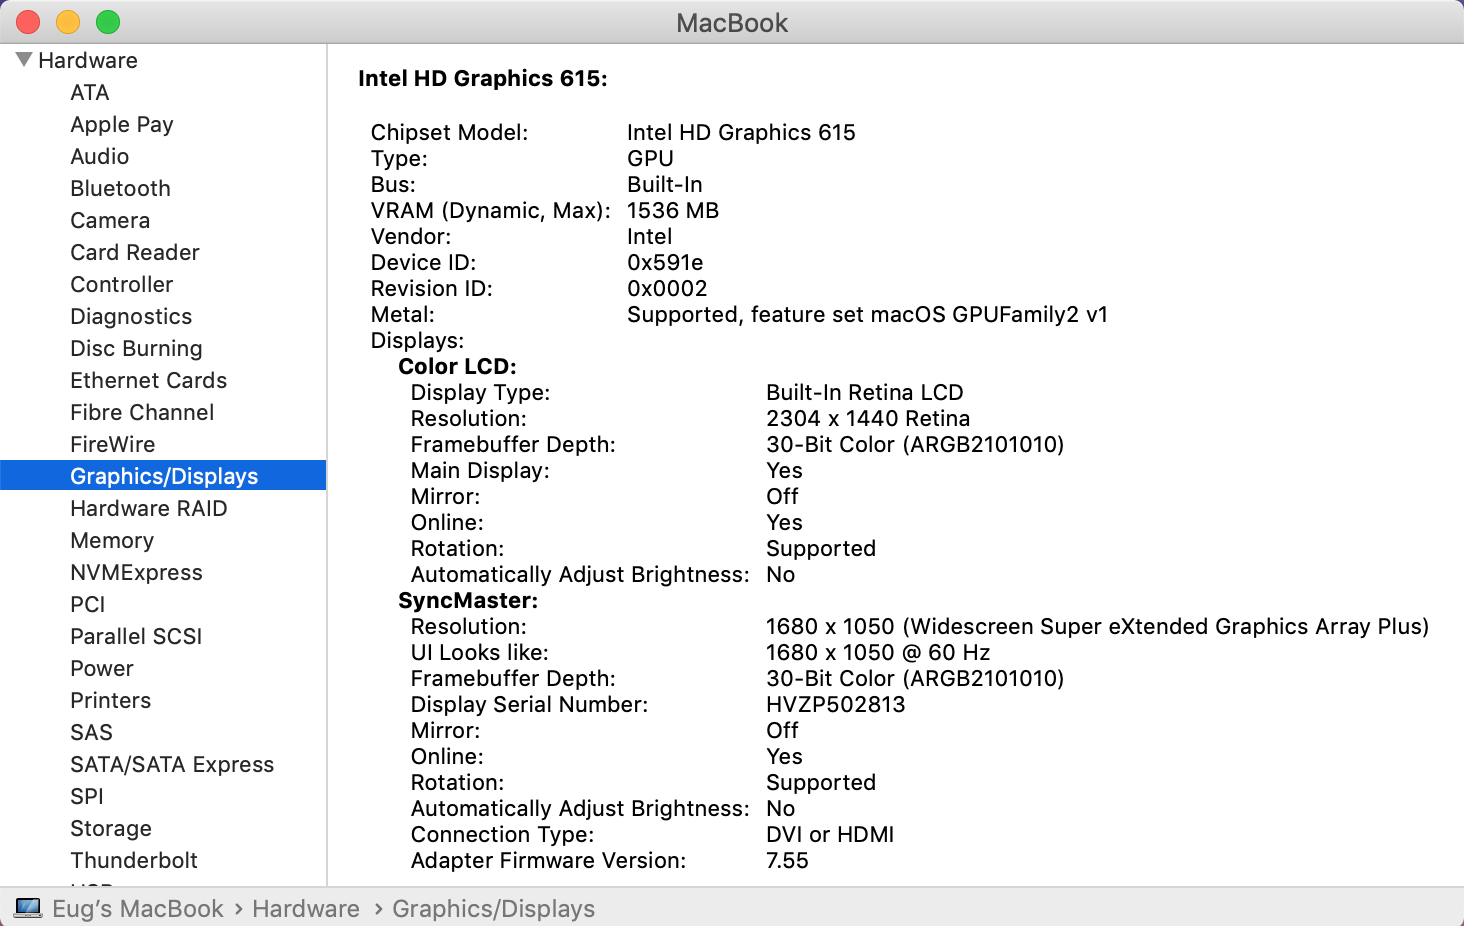This screenshot has height=926, width=1464.
Task: Select Card Reader in the sidebar
Action: [135, 252]
